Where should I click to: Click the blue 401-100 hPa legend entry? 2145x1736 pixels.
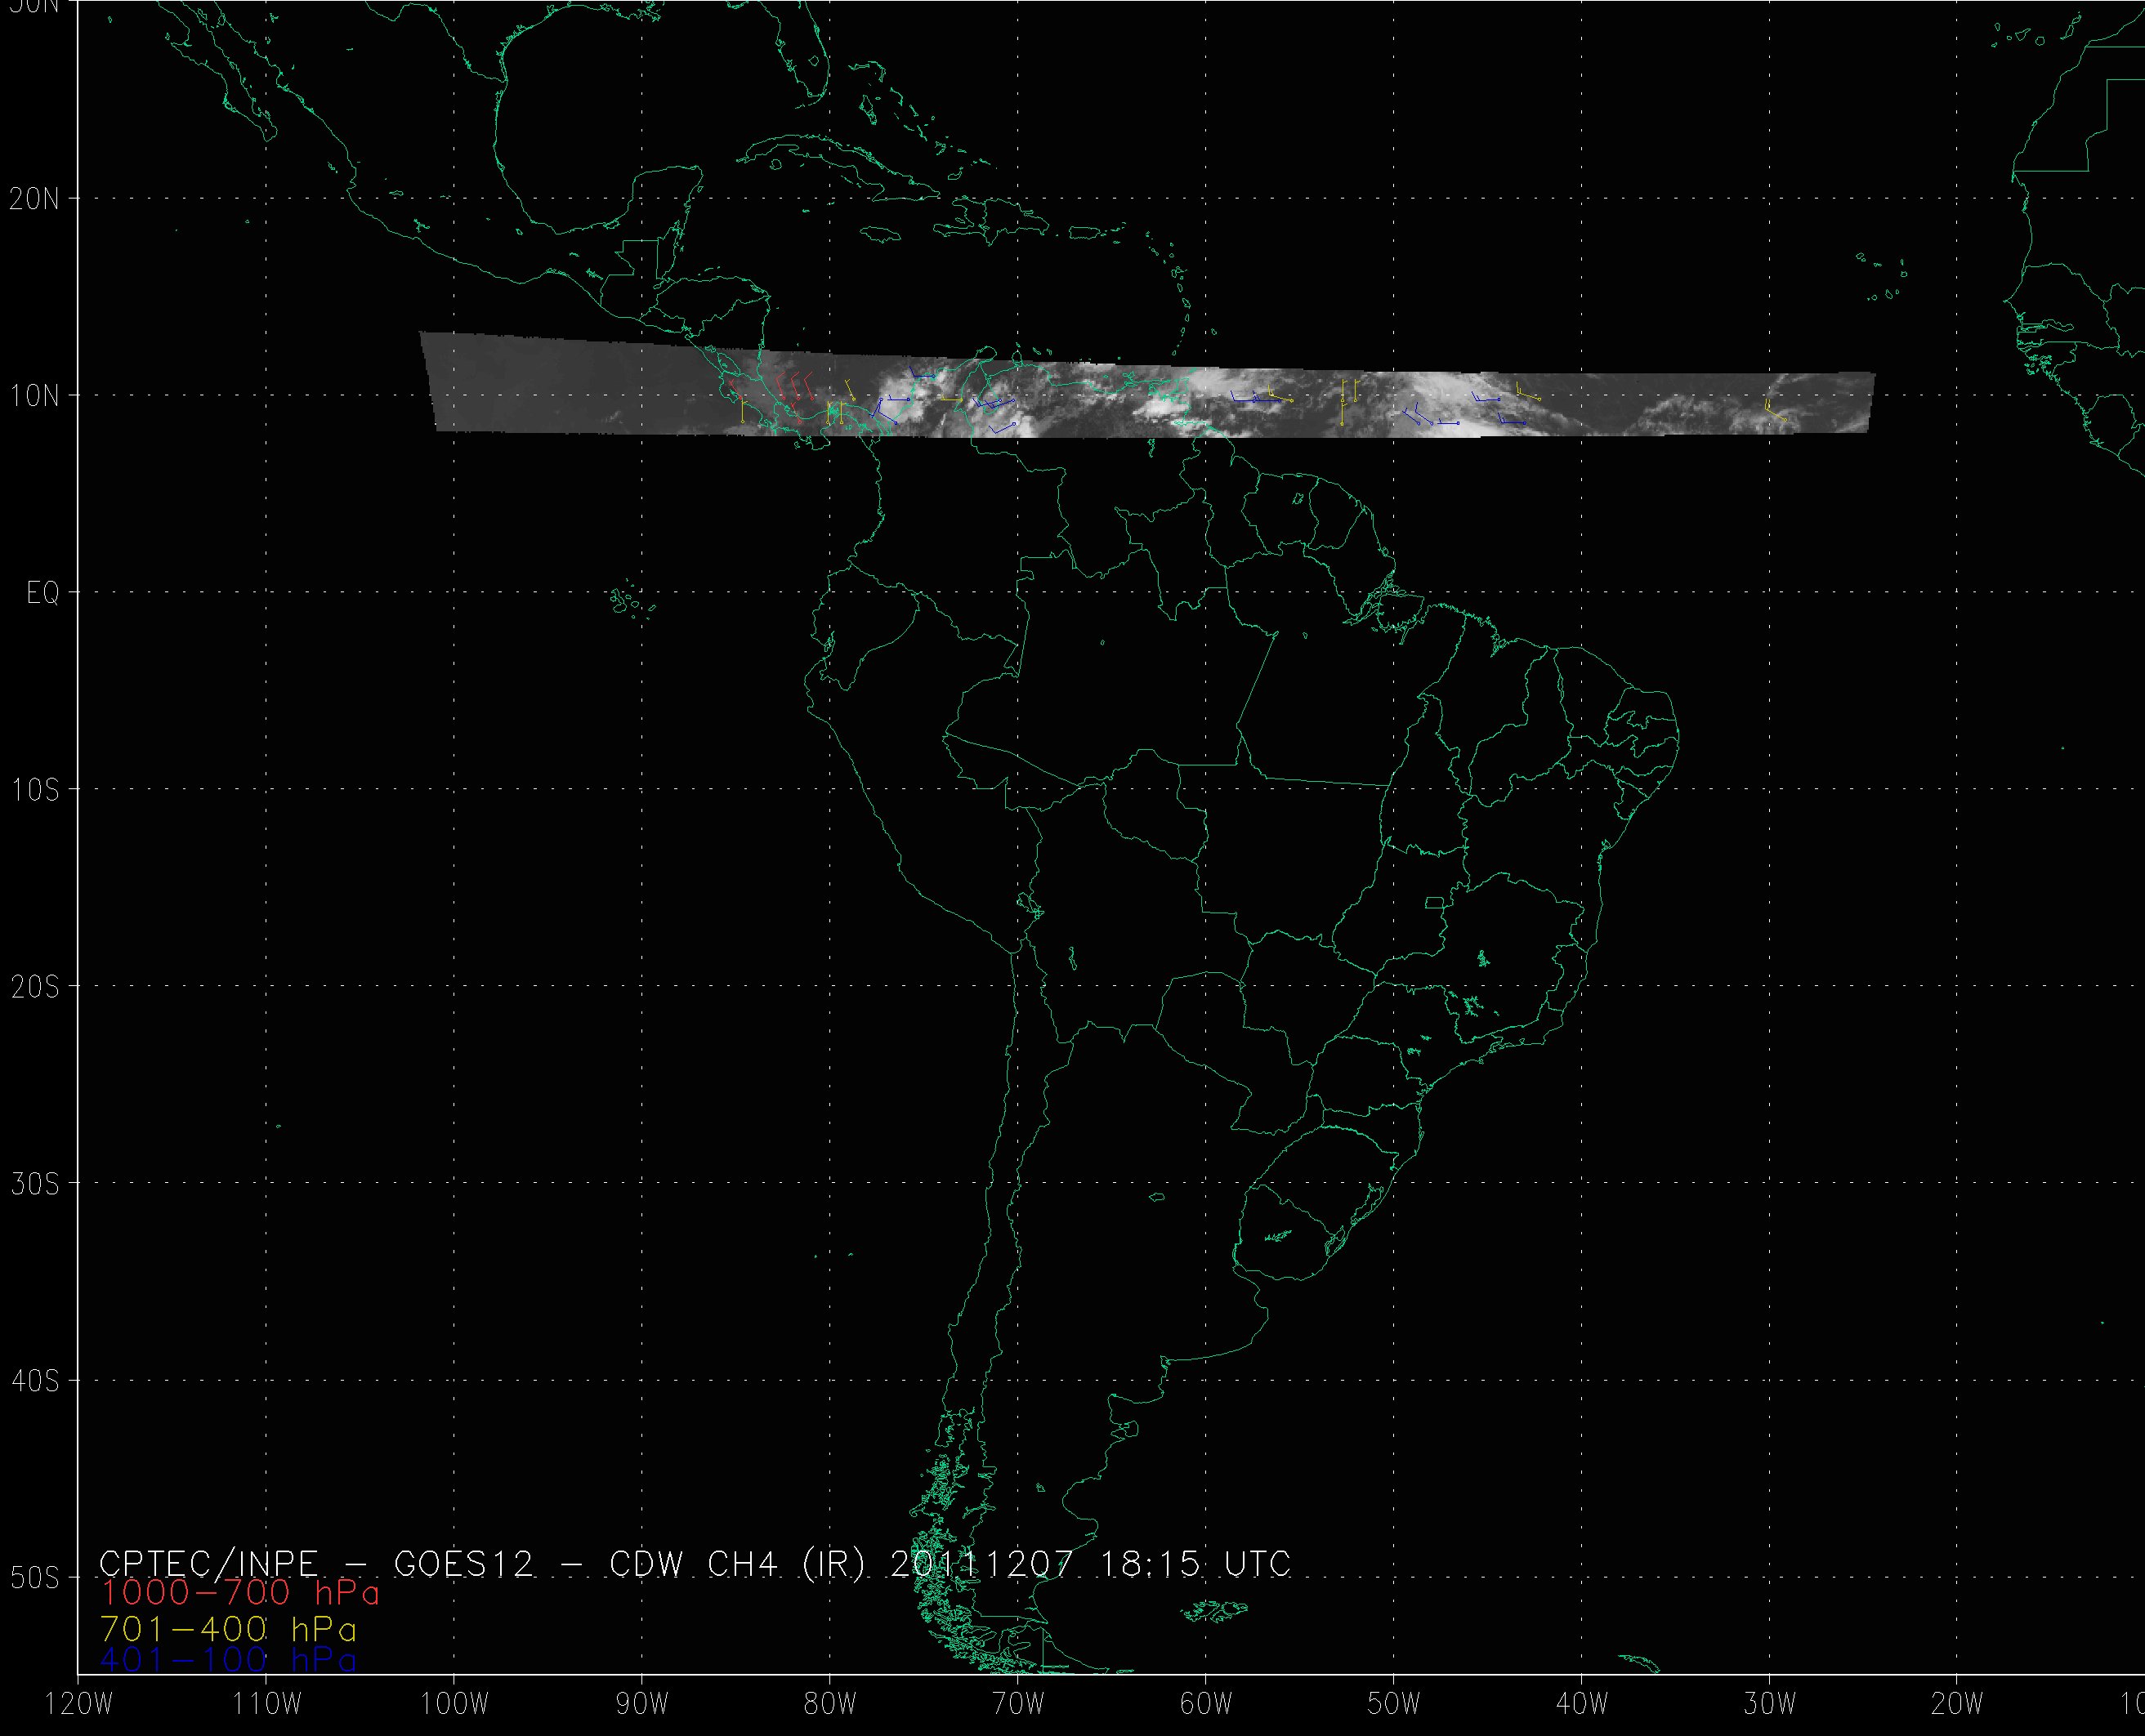[x=228, y=1660]
